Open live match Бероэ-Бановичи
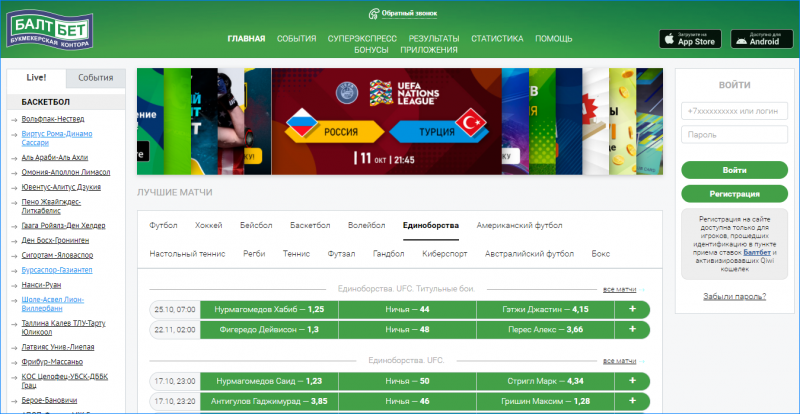 (x=49, y=400)
